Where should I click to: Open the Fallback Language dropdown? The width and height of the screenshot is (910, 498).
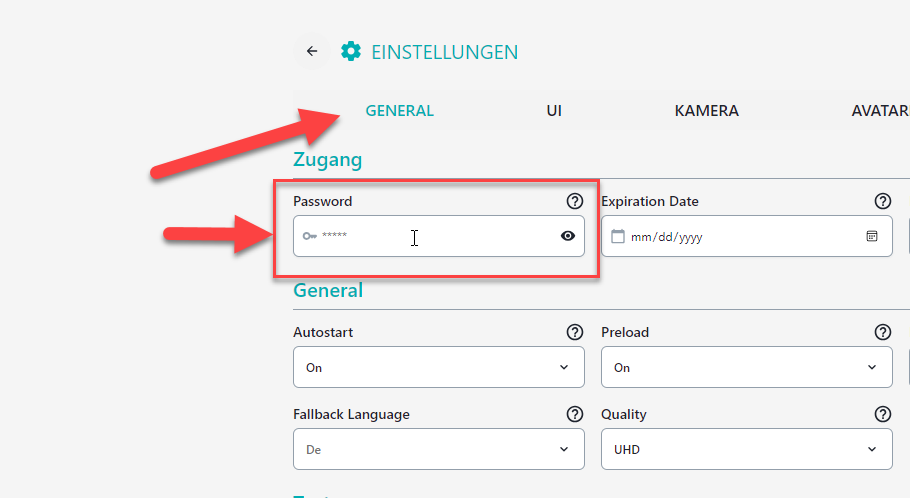pyautogui.click(x=439, y=449)
